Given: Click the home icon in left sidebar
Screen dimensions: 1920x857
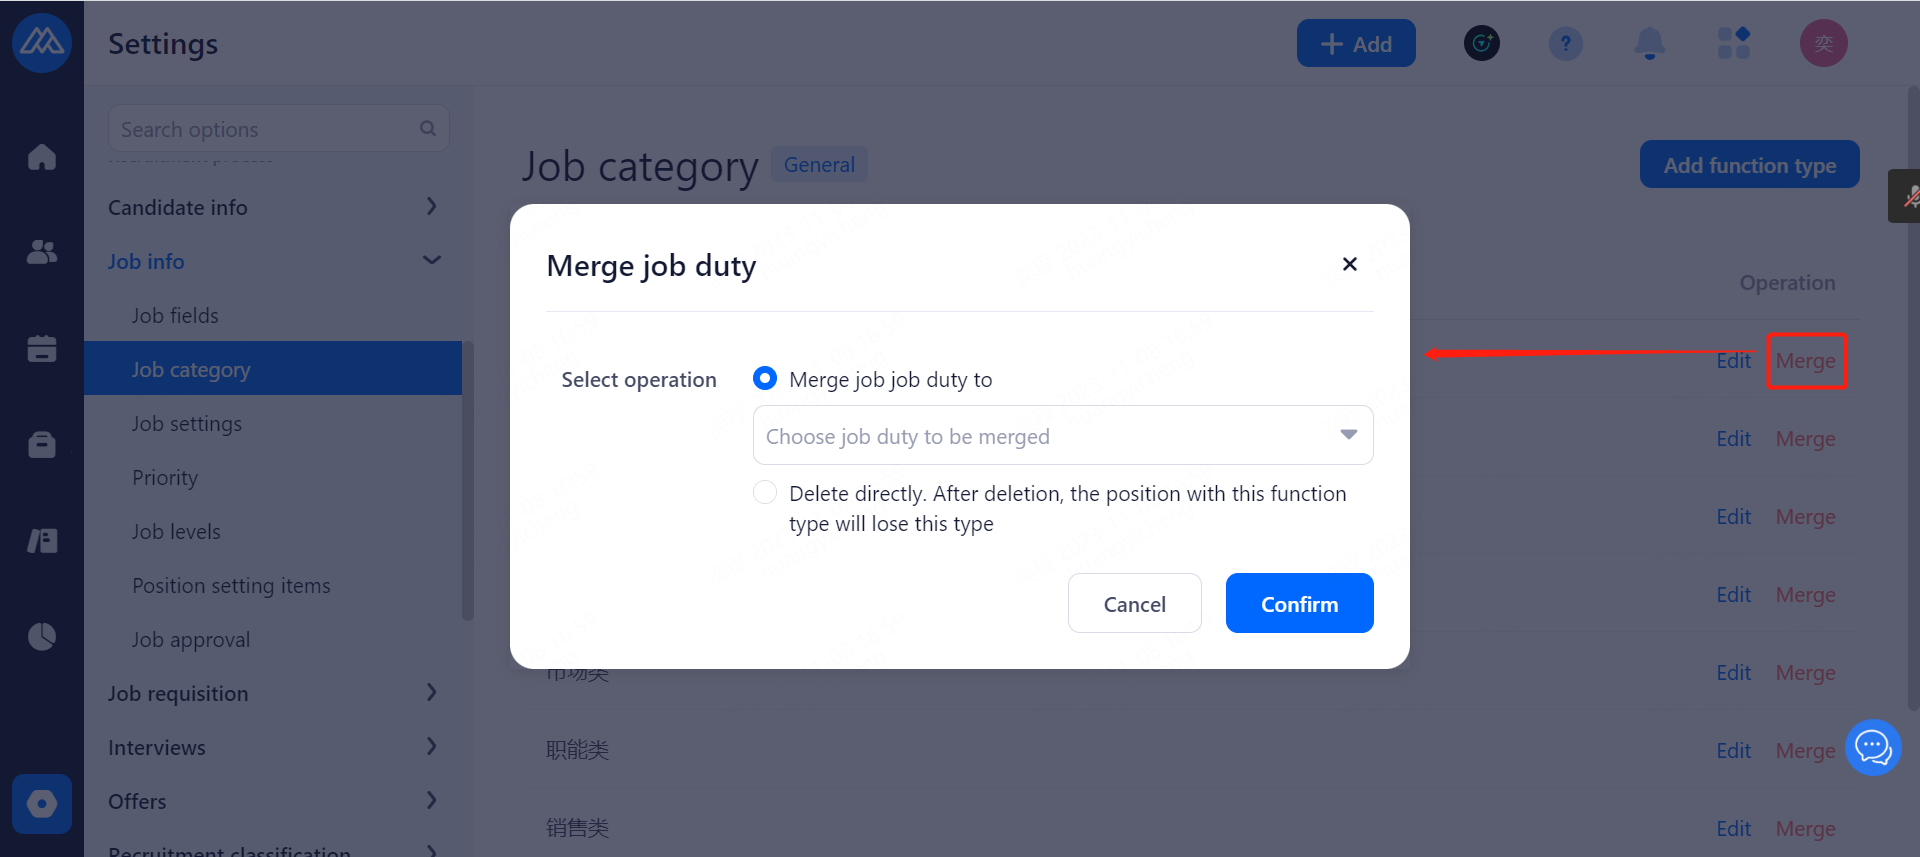Looking at the screenshot, I should click(42, 157).
